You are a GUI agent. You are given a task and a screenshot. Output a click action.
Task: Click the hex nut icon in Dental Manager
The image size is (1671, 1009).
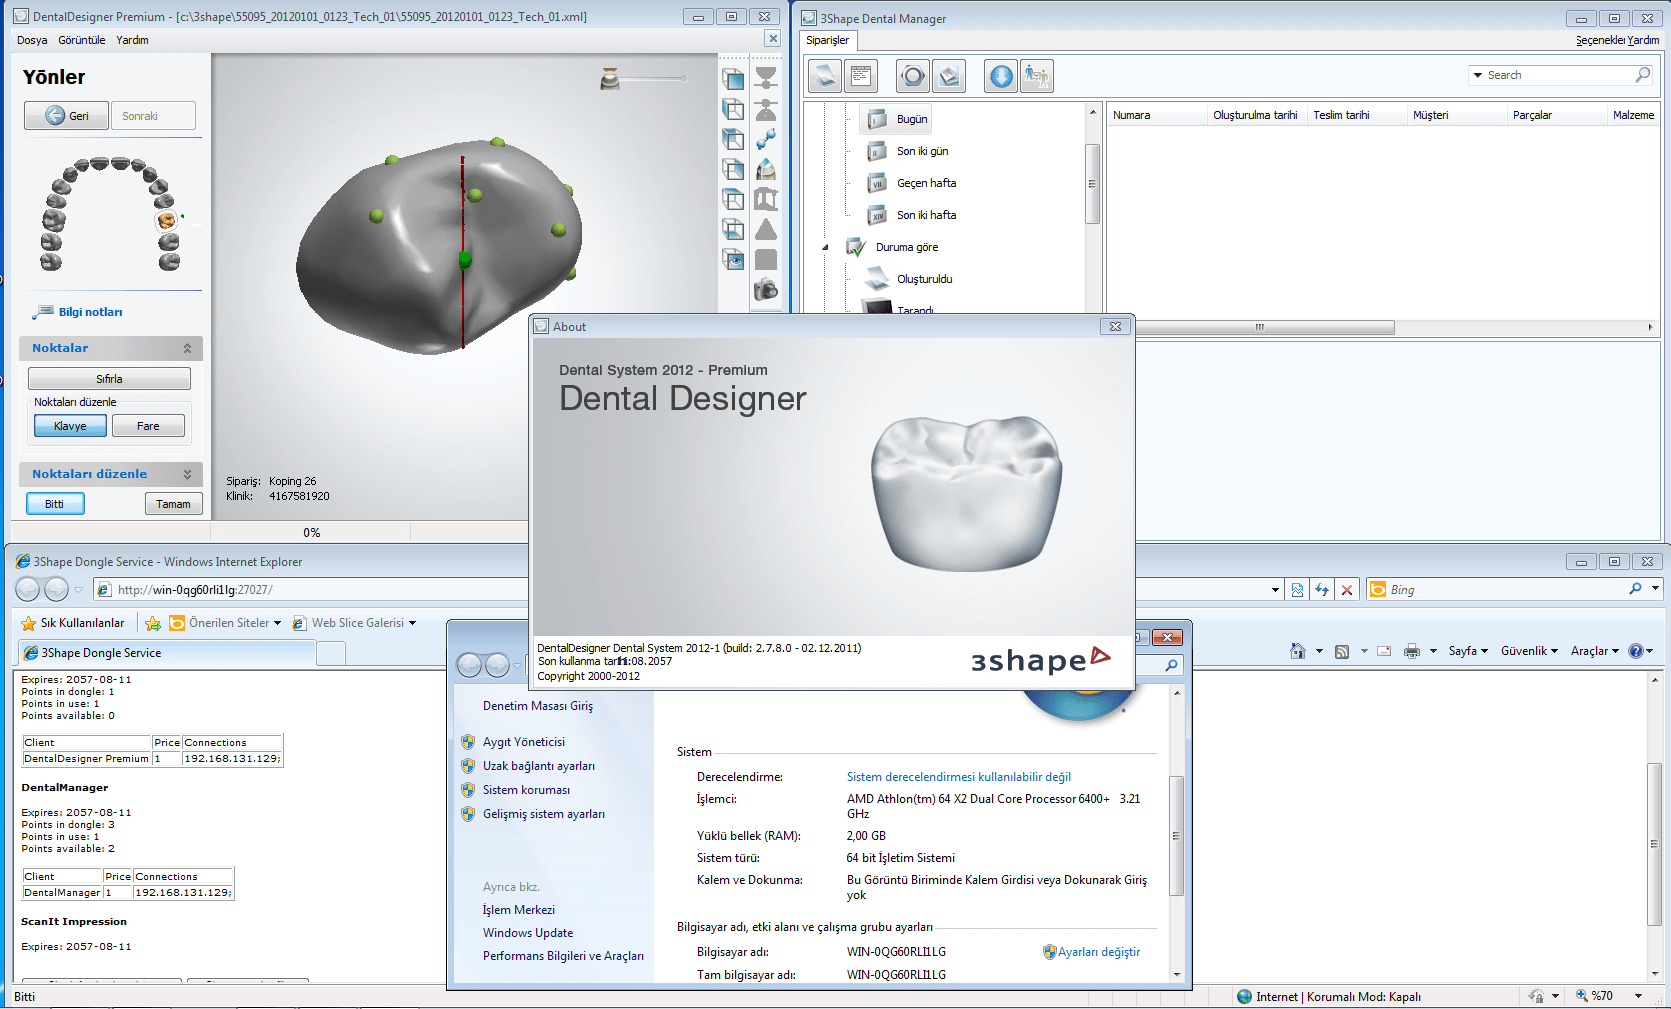(x=912, y=76)
